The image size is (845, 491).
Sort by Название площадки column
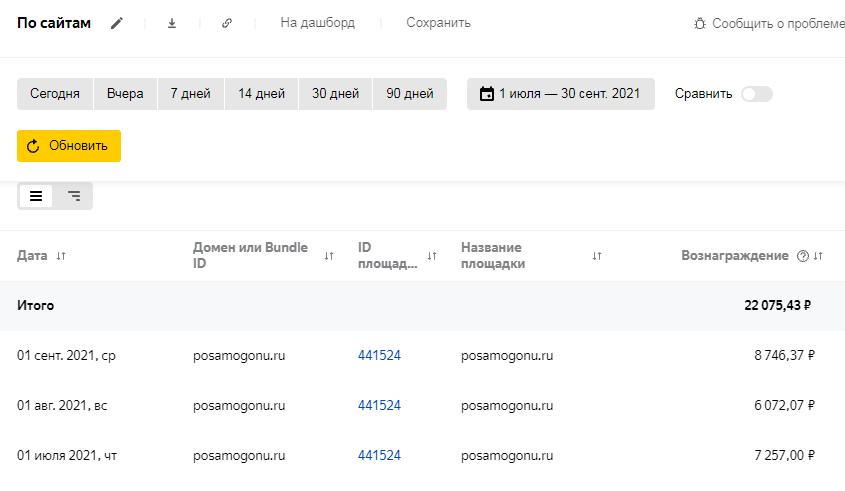point(597,256)
